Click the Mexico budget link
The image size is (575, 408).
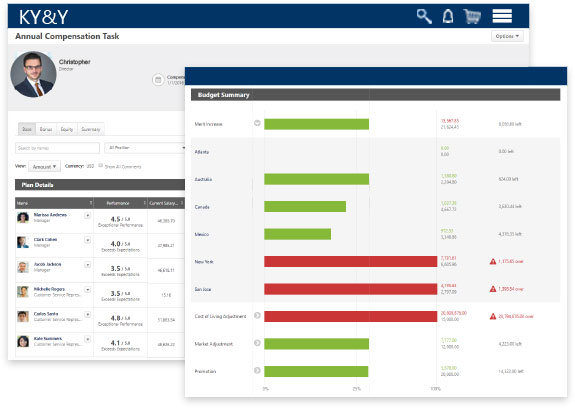[202, 234]
